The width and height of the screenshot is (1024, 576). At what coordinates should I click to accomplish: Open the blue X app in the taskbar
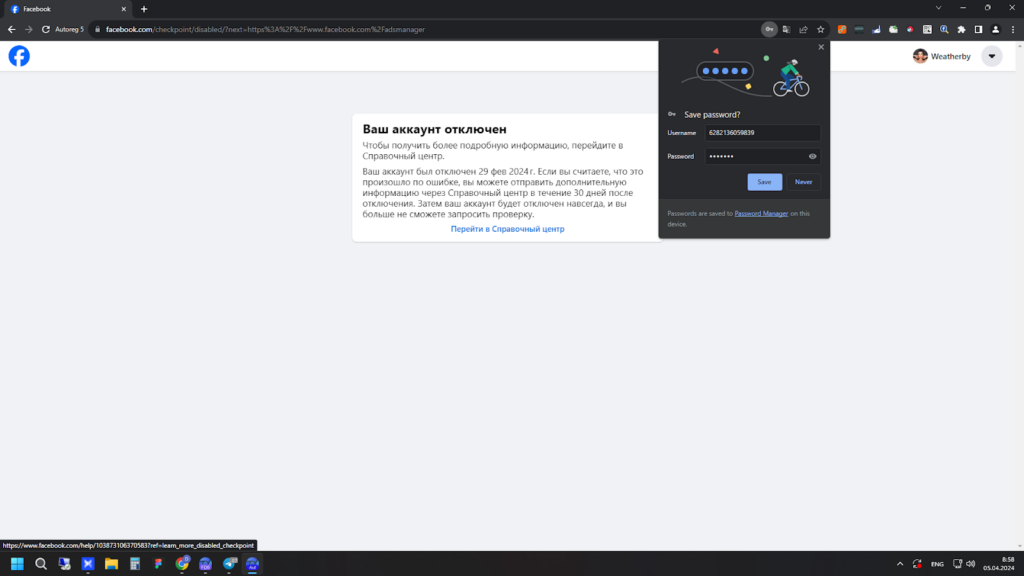pos(88,564)
